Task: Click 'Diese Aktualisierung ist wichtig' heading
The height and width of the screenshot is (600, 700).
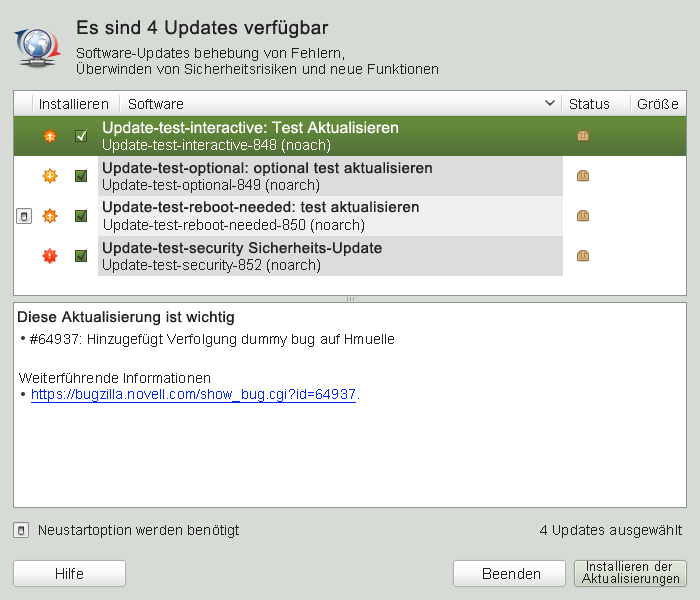Action: 126,317
